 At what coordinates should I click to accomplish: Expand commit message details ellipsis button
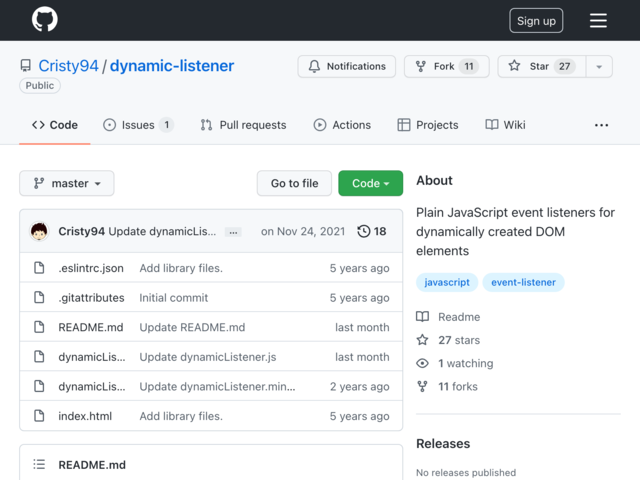click(x=233, y=232)
